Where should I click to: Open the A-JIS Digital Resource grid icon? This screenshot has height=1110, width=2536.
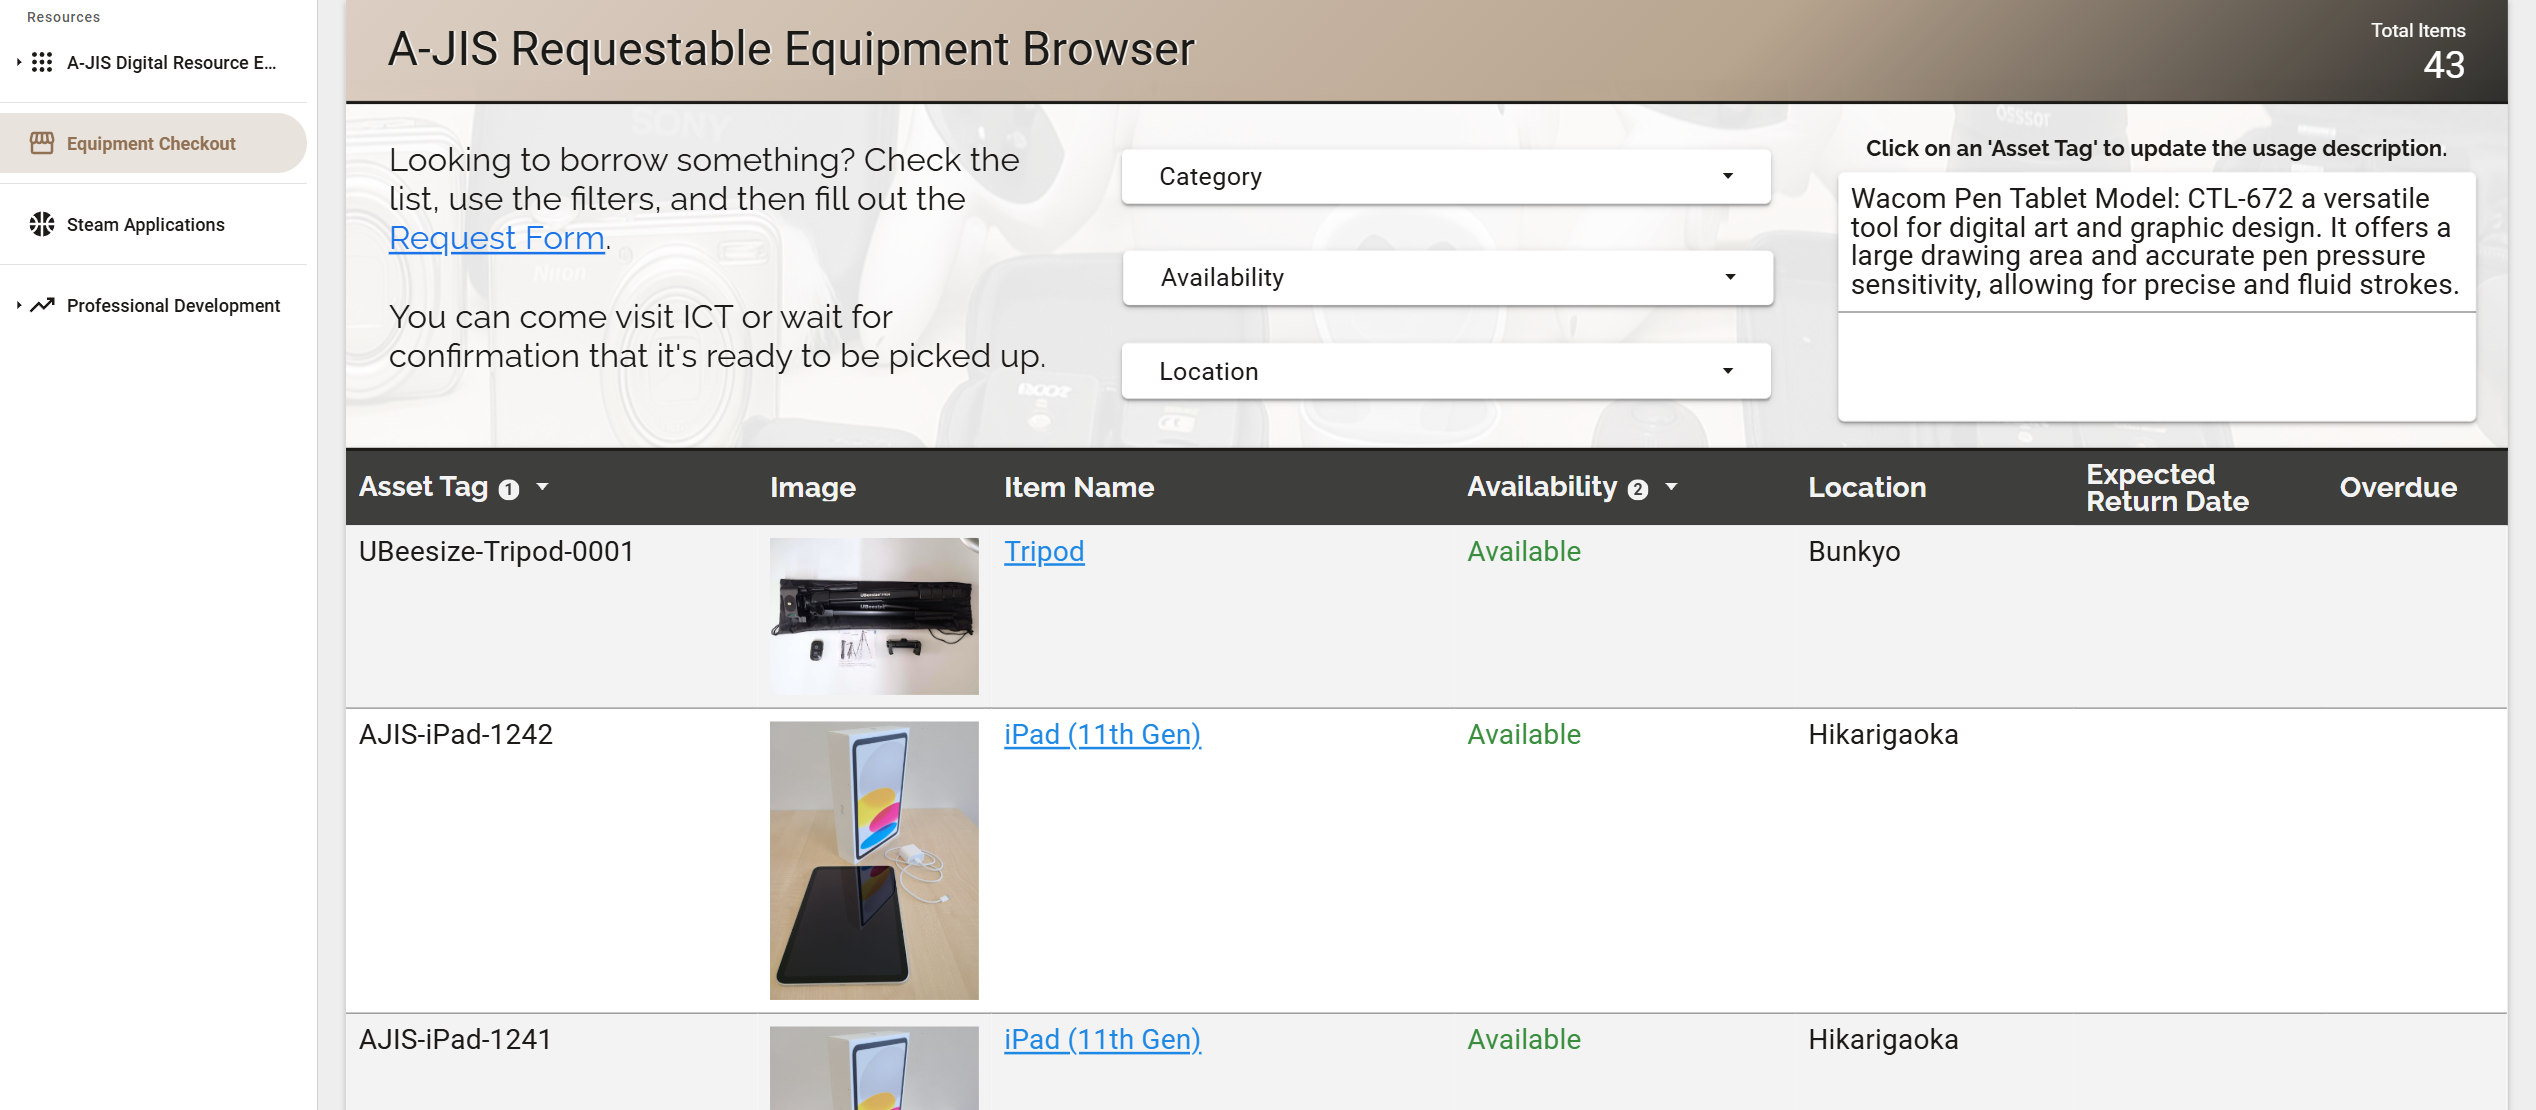pyautogui.click(x=41, y=62)
